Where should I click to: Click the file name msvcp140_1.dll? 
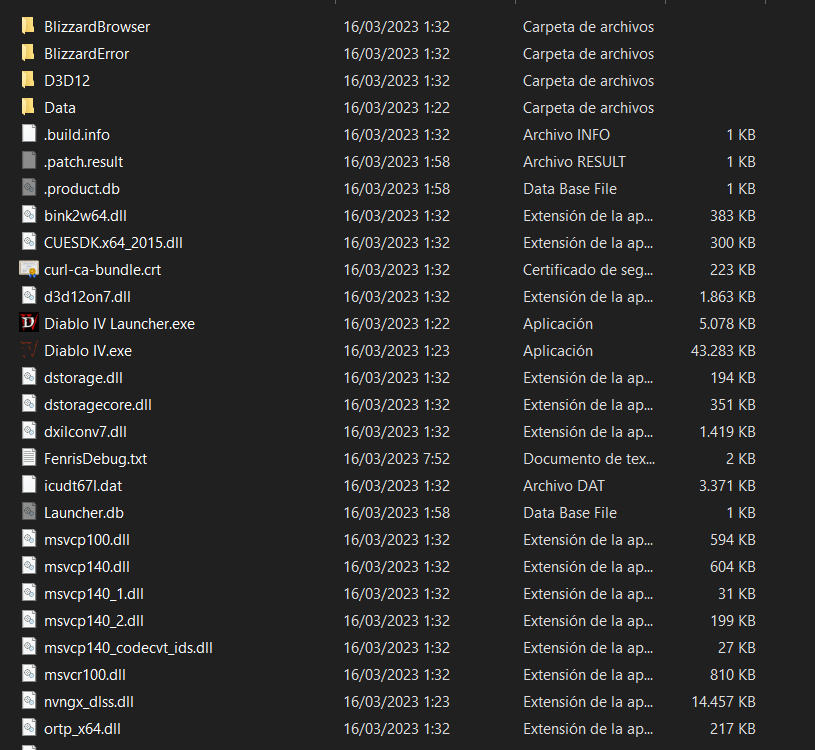94,594
